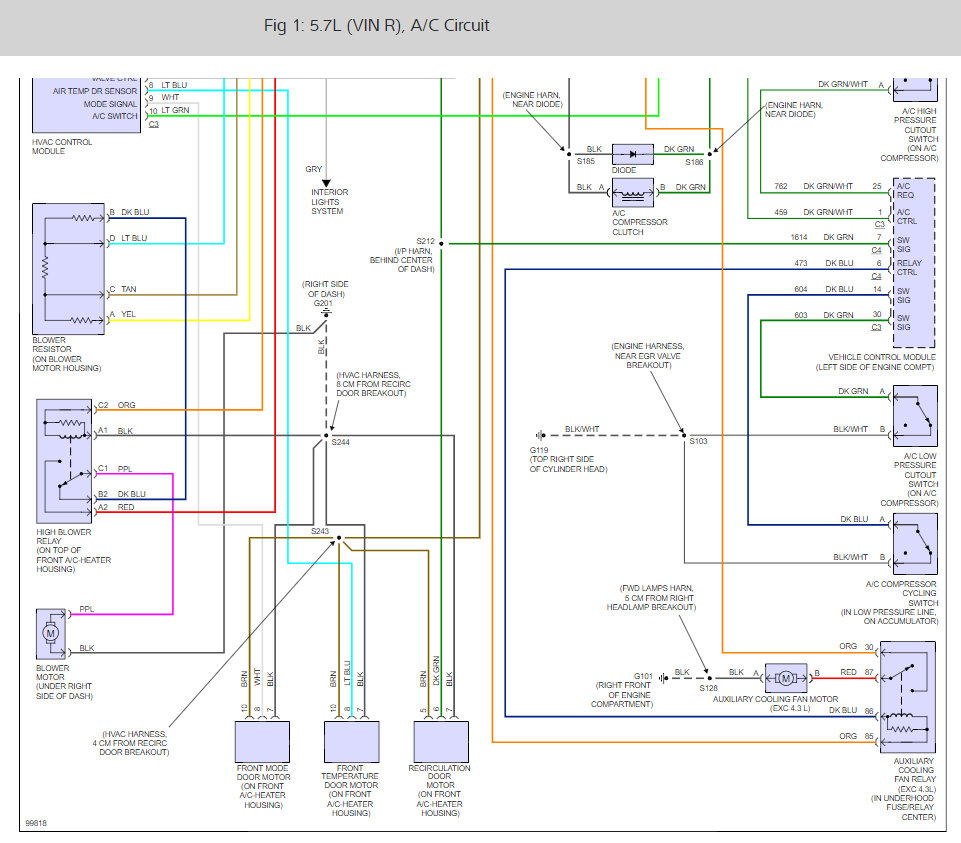Click the 'D LT BLU' blower resistor terminal
Viewport: 961px width, 843px height.
point(128,238)
